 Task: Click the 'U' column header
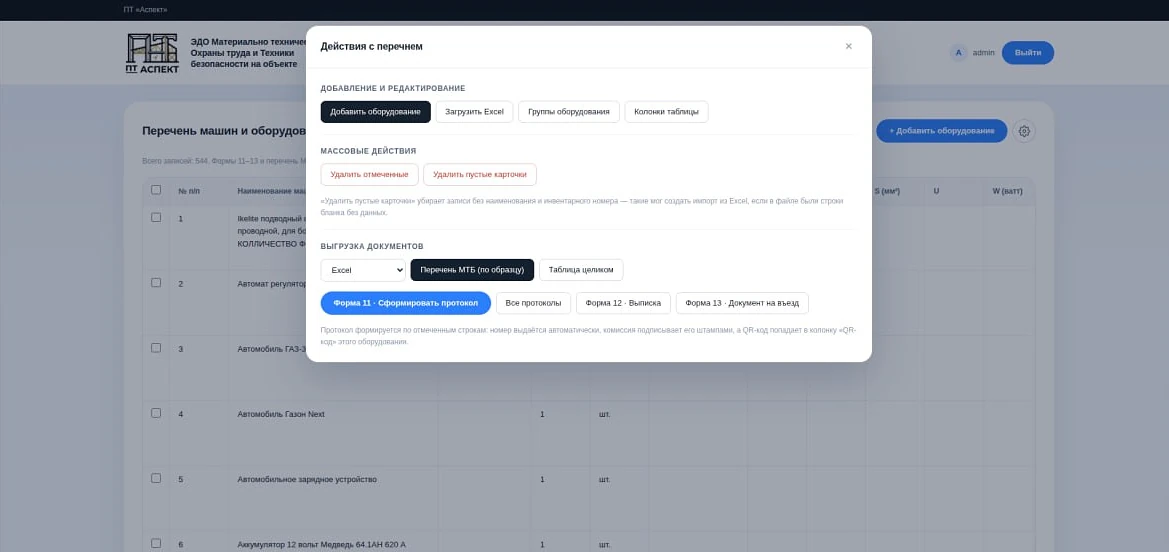[936, 192]
